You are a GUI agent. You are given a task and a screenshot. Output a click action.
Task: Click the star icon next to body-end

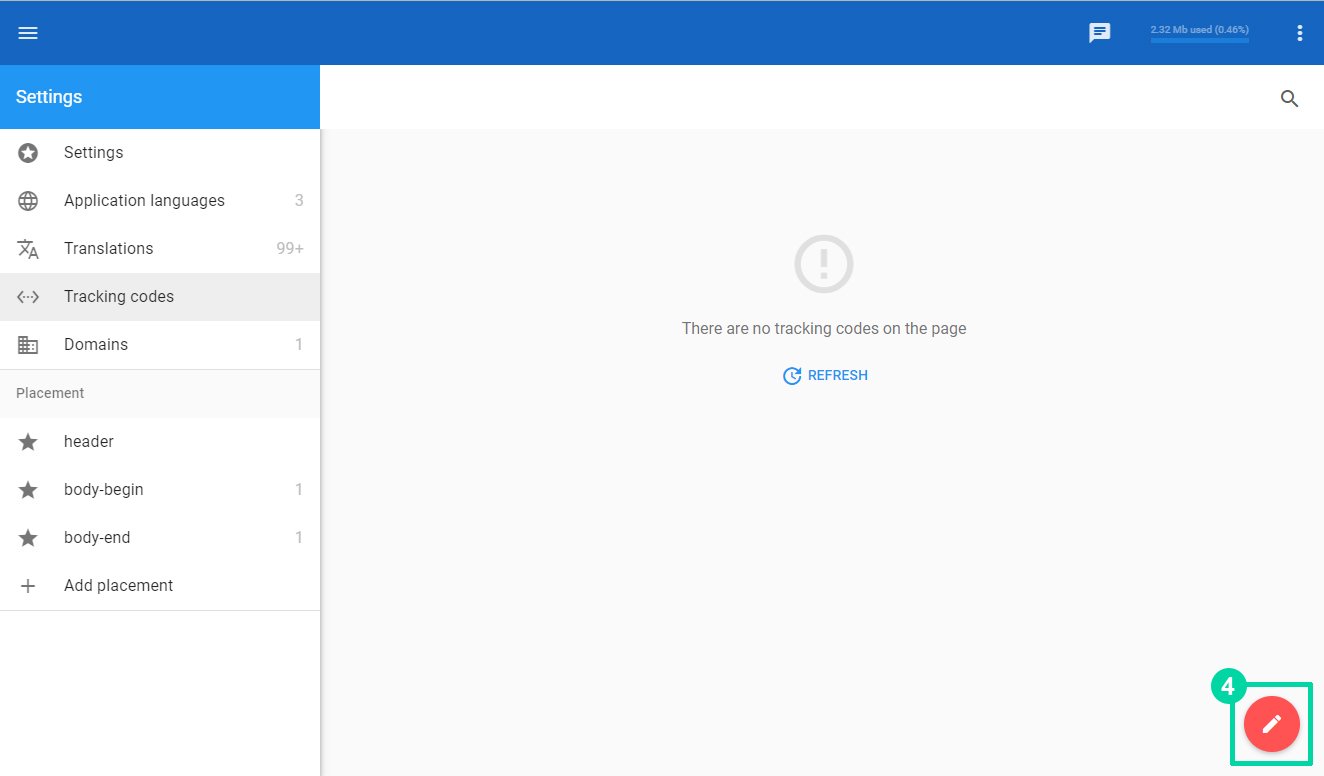(28, 538)
